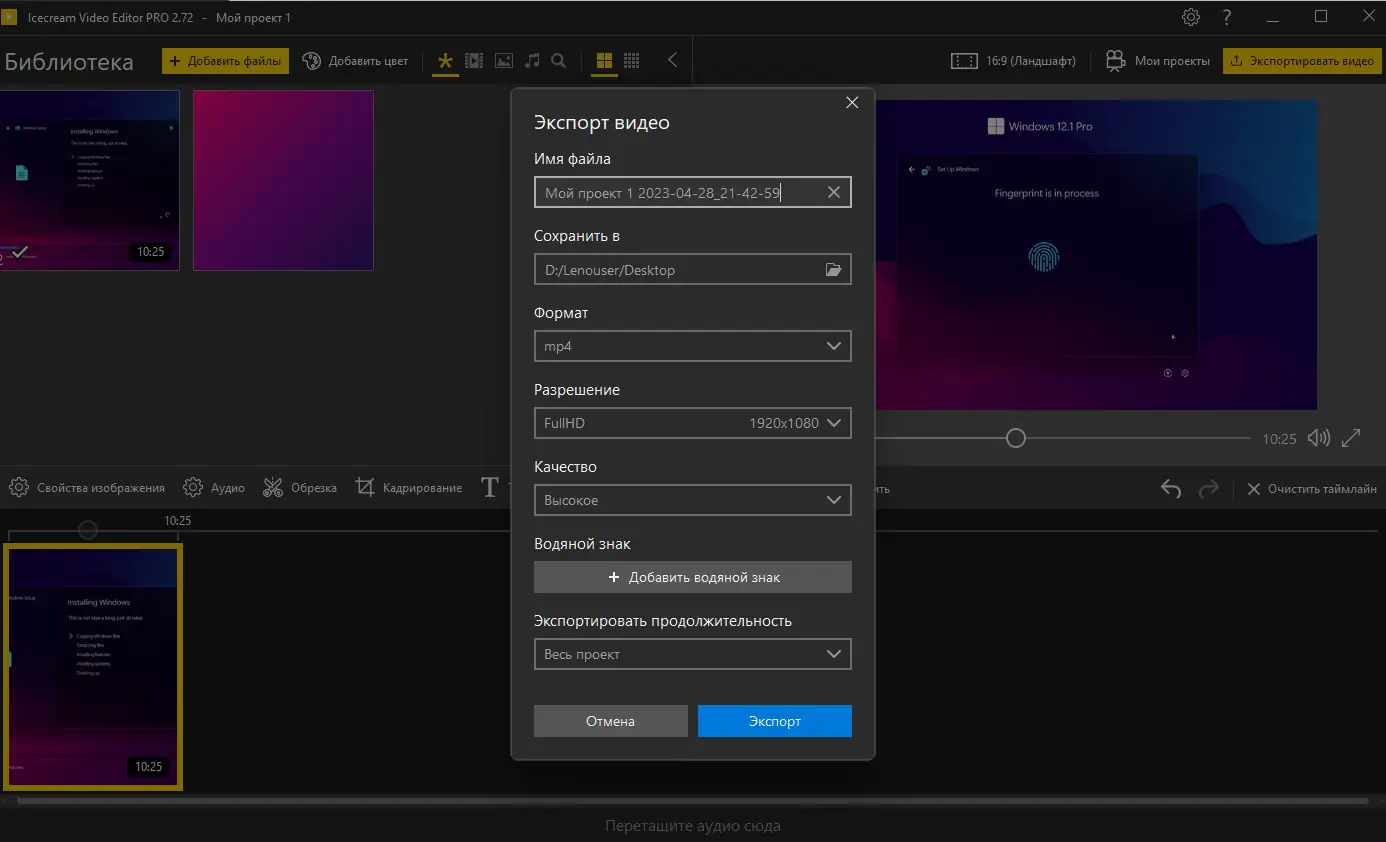Select the video filter icon in library

(474, 61)
